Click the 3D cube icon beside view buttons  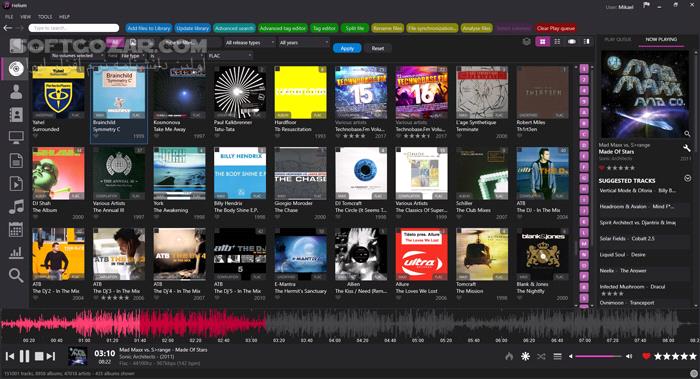(x=527, y=42)
